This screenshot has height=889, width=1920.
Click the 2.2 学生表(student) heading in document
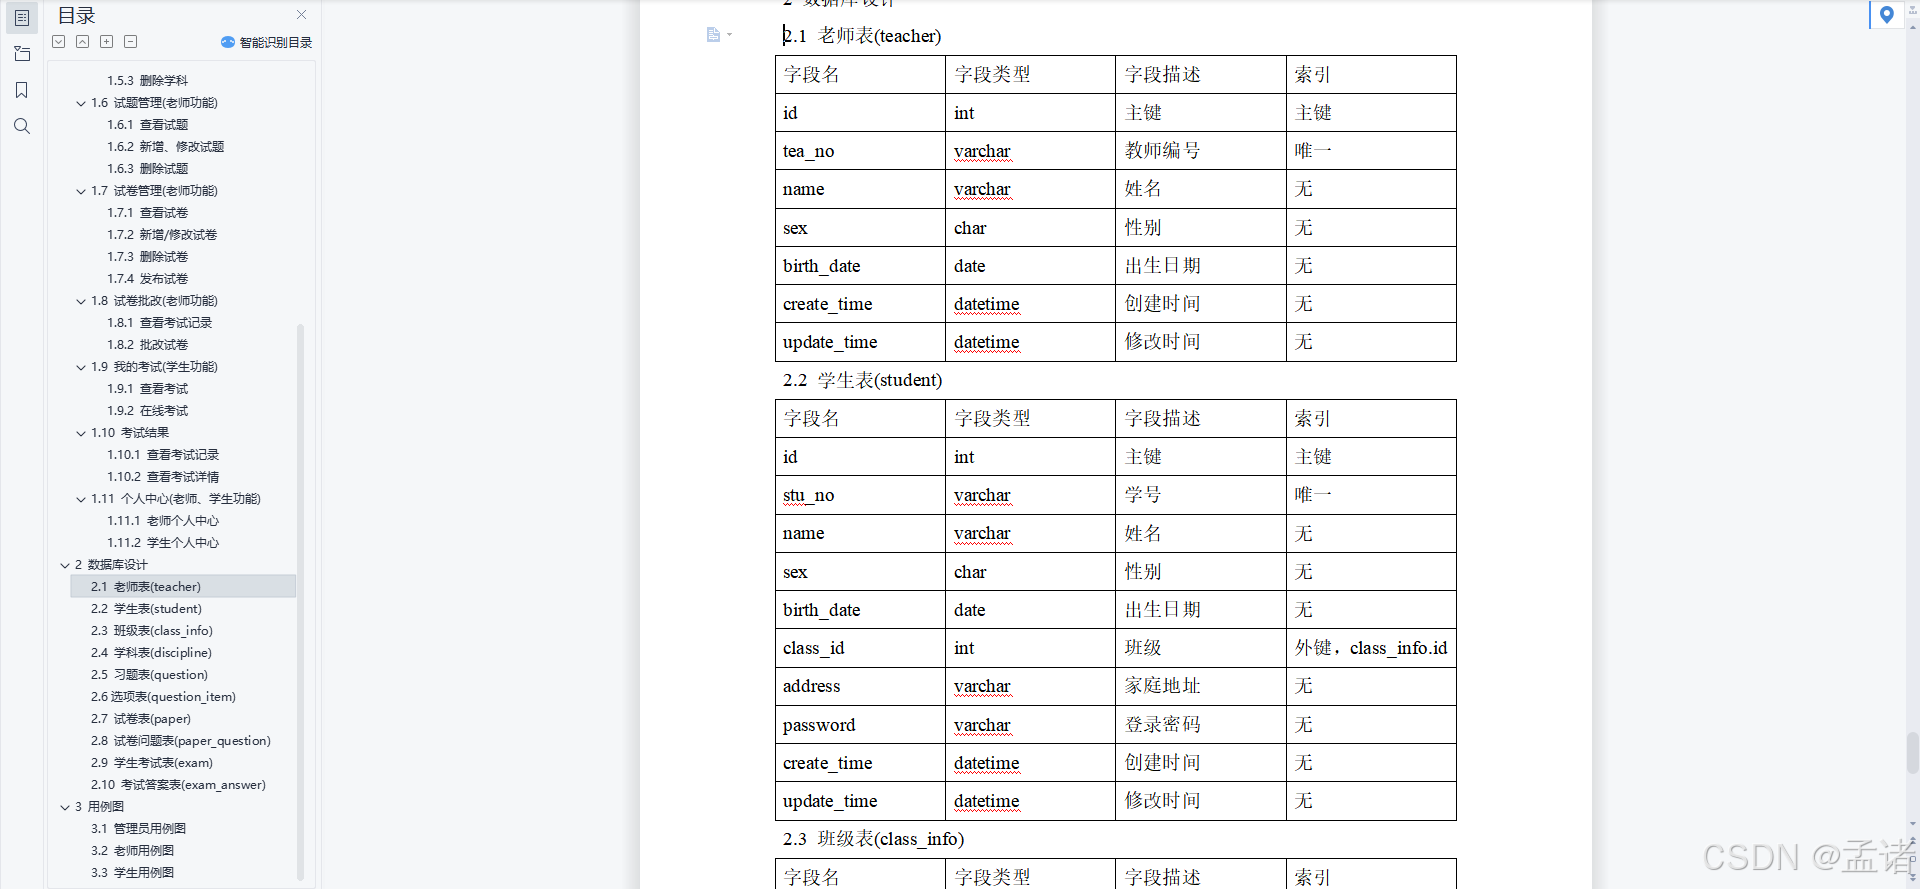click(862, 380)
